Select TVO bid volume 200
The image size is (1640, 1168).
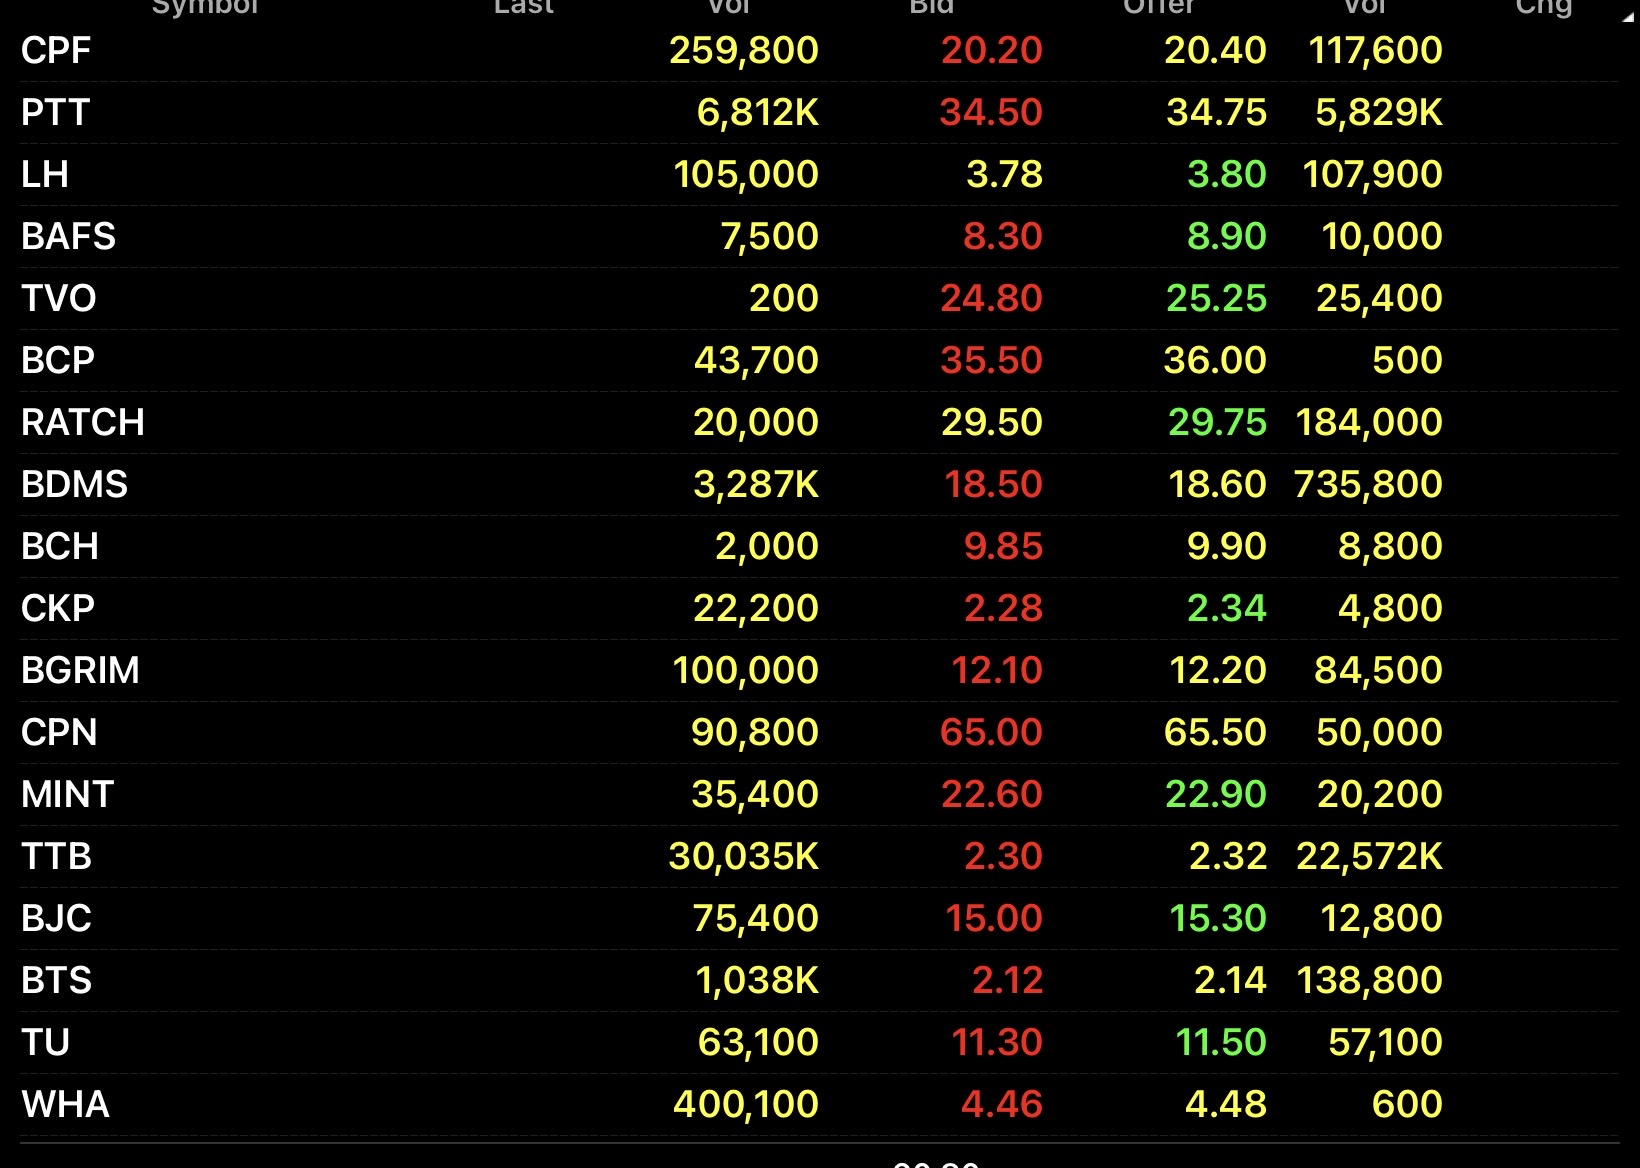tap(784, 298)
